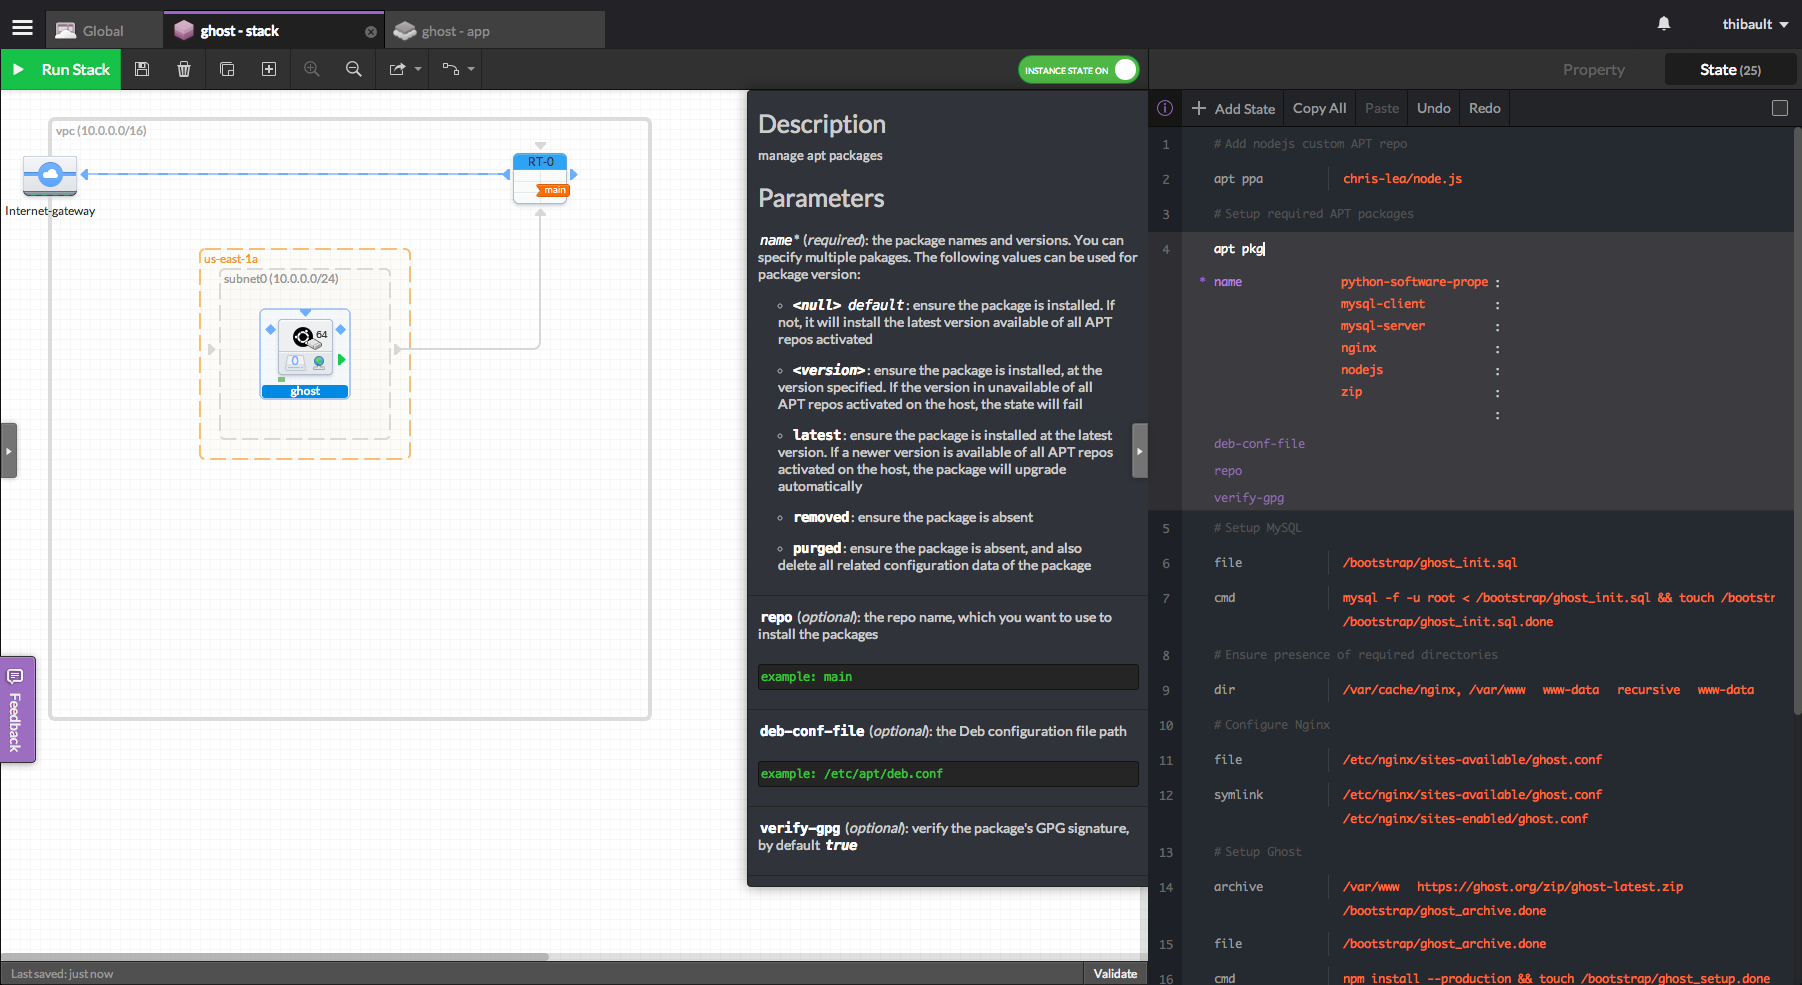Select the ghost instance Ubuntu icon

[301, 336]
